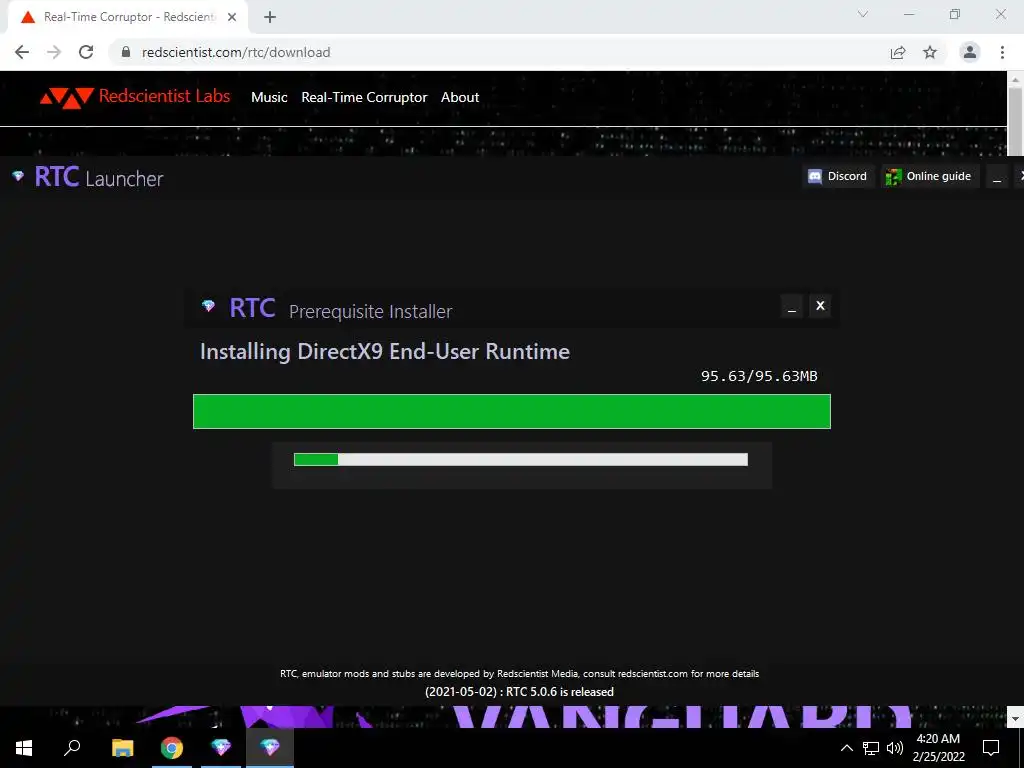1024x768 pixels.
Task: Click the scrollbar down arrow
Action: coord(1015,718)
